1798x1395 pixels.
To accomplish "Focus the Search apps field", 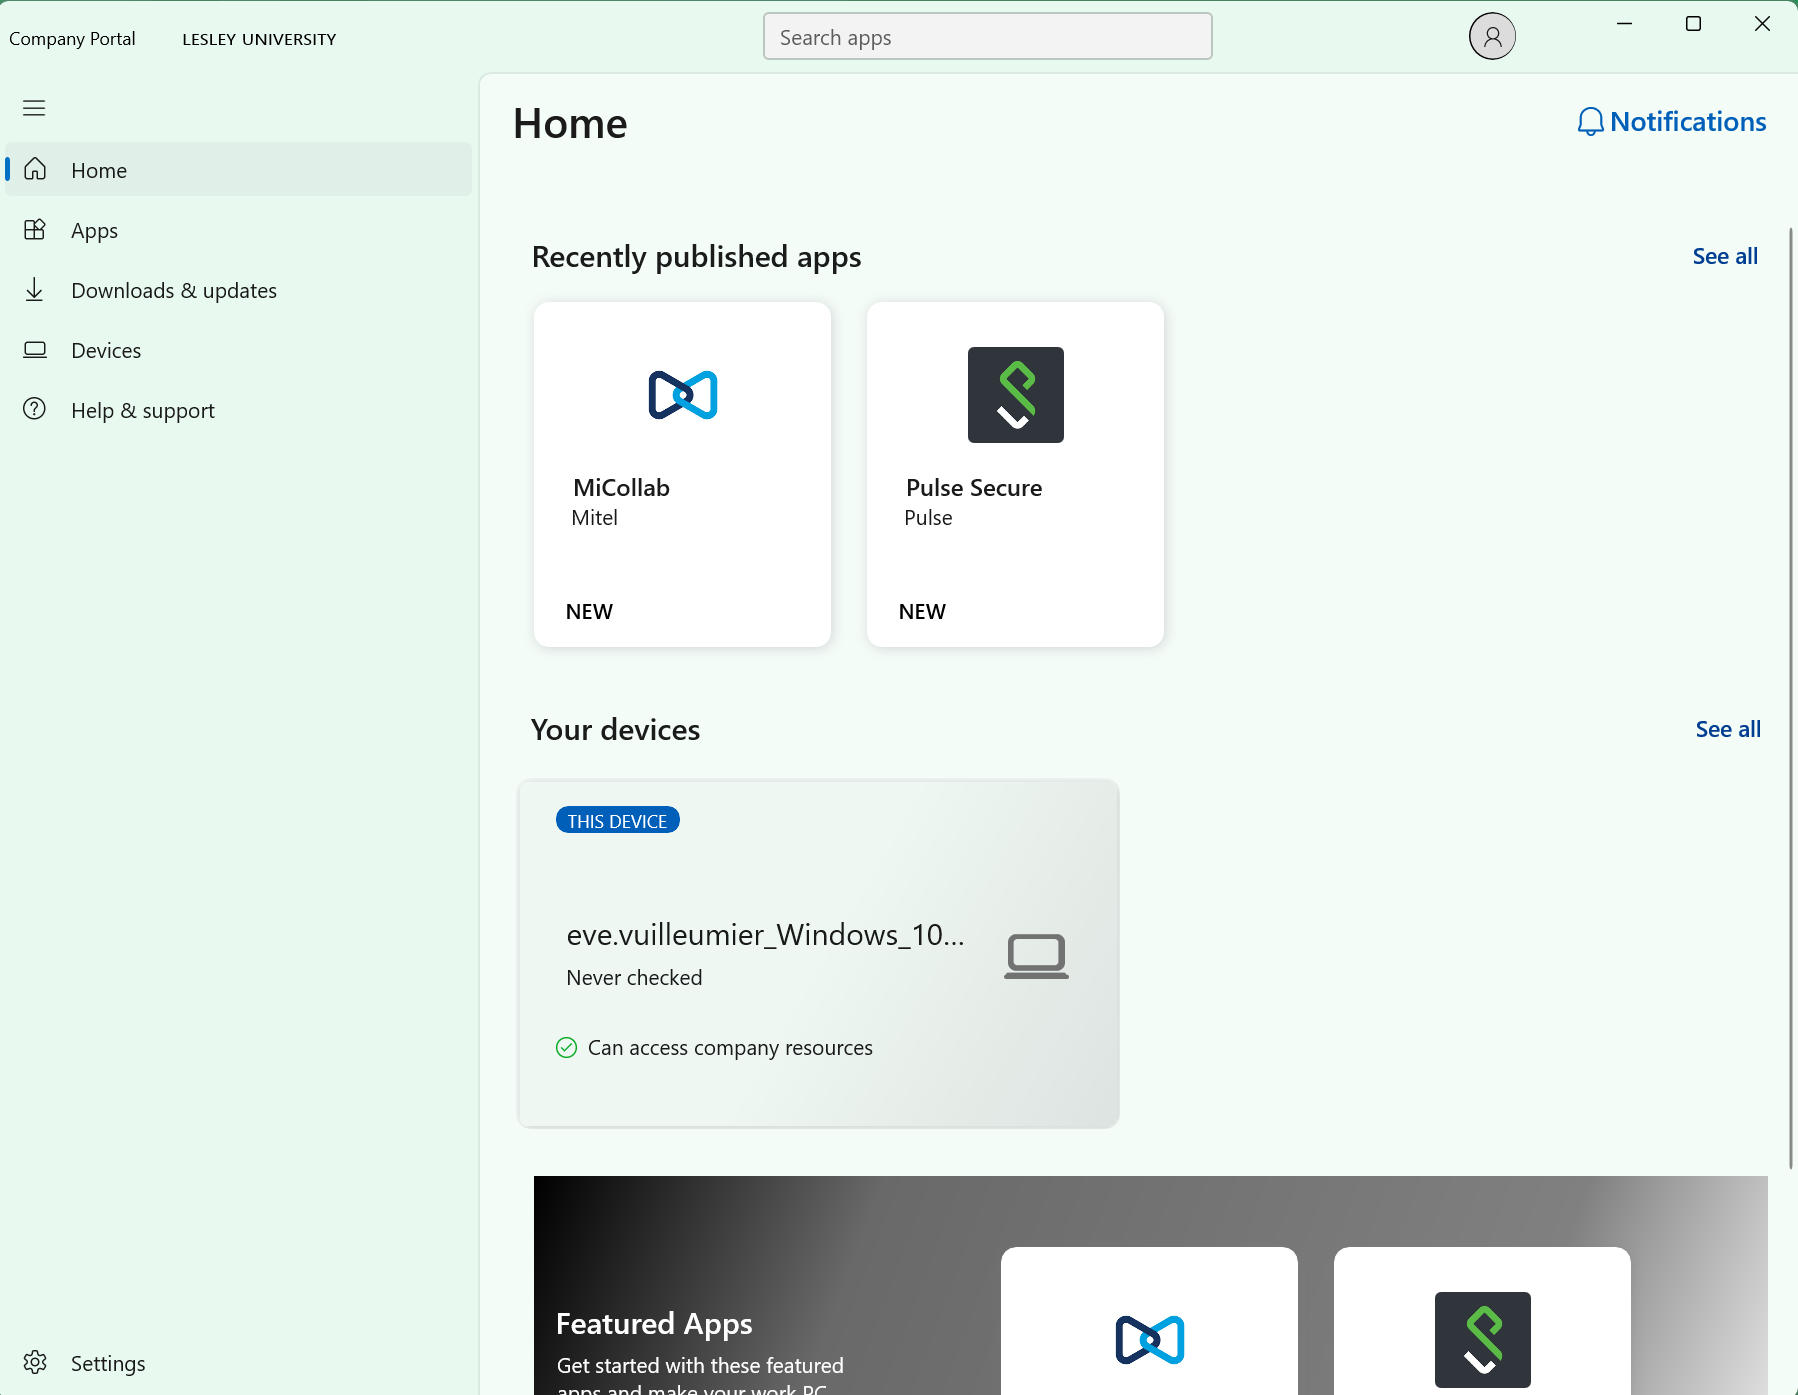I will click(988, 37).
